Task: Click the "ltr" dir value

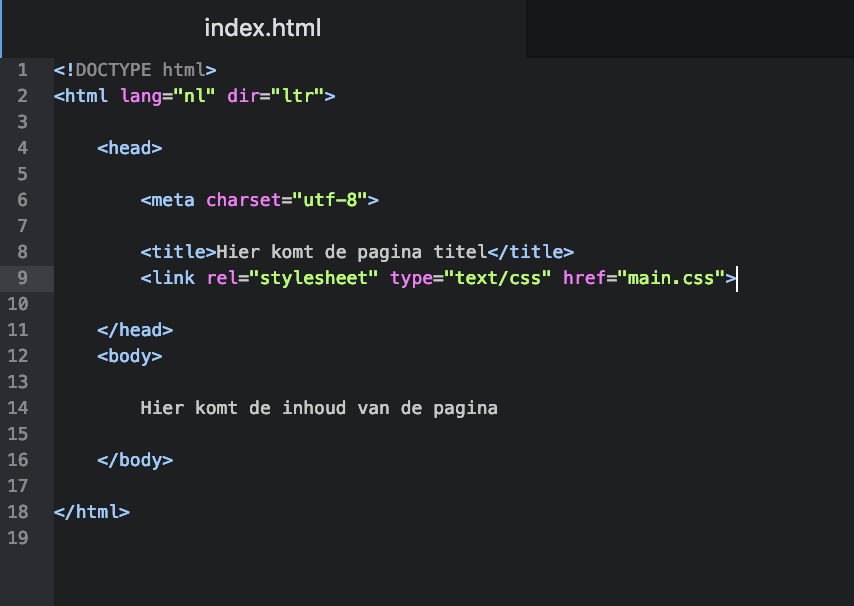Action: tap(297, 96)
